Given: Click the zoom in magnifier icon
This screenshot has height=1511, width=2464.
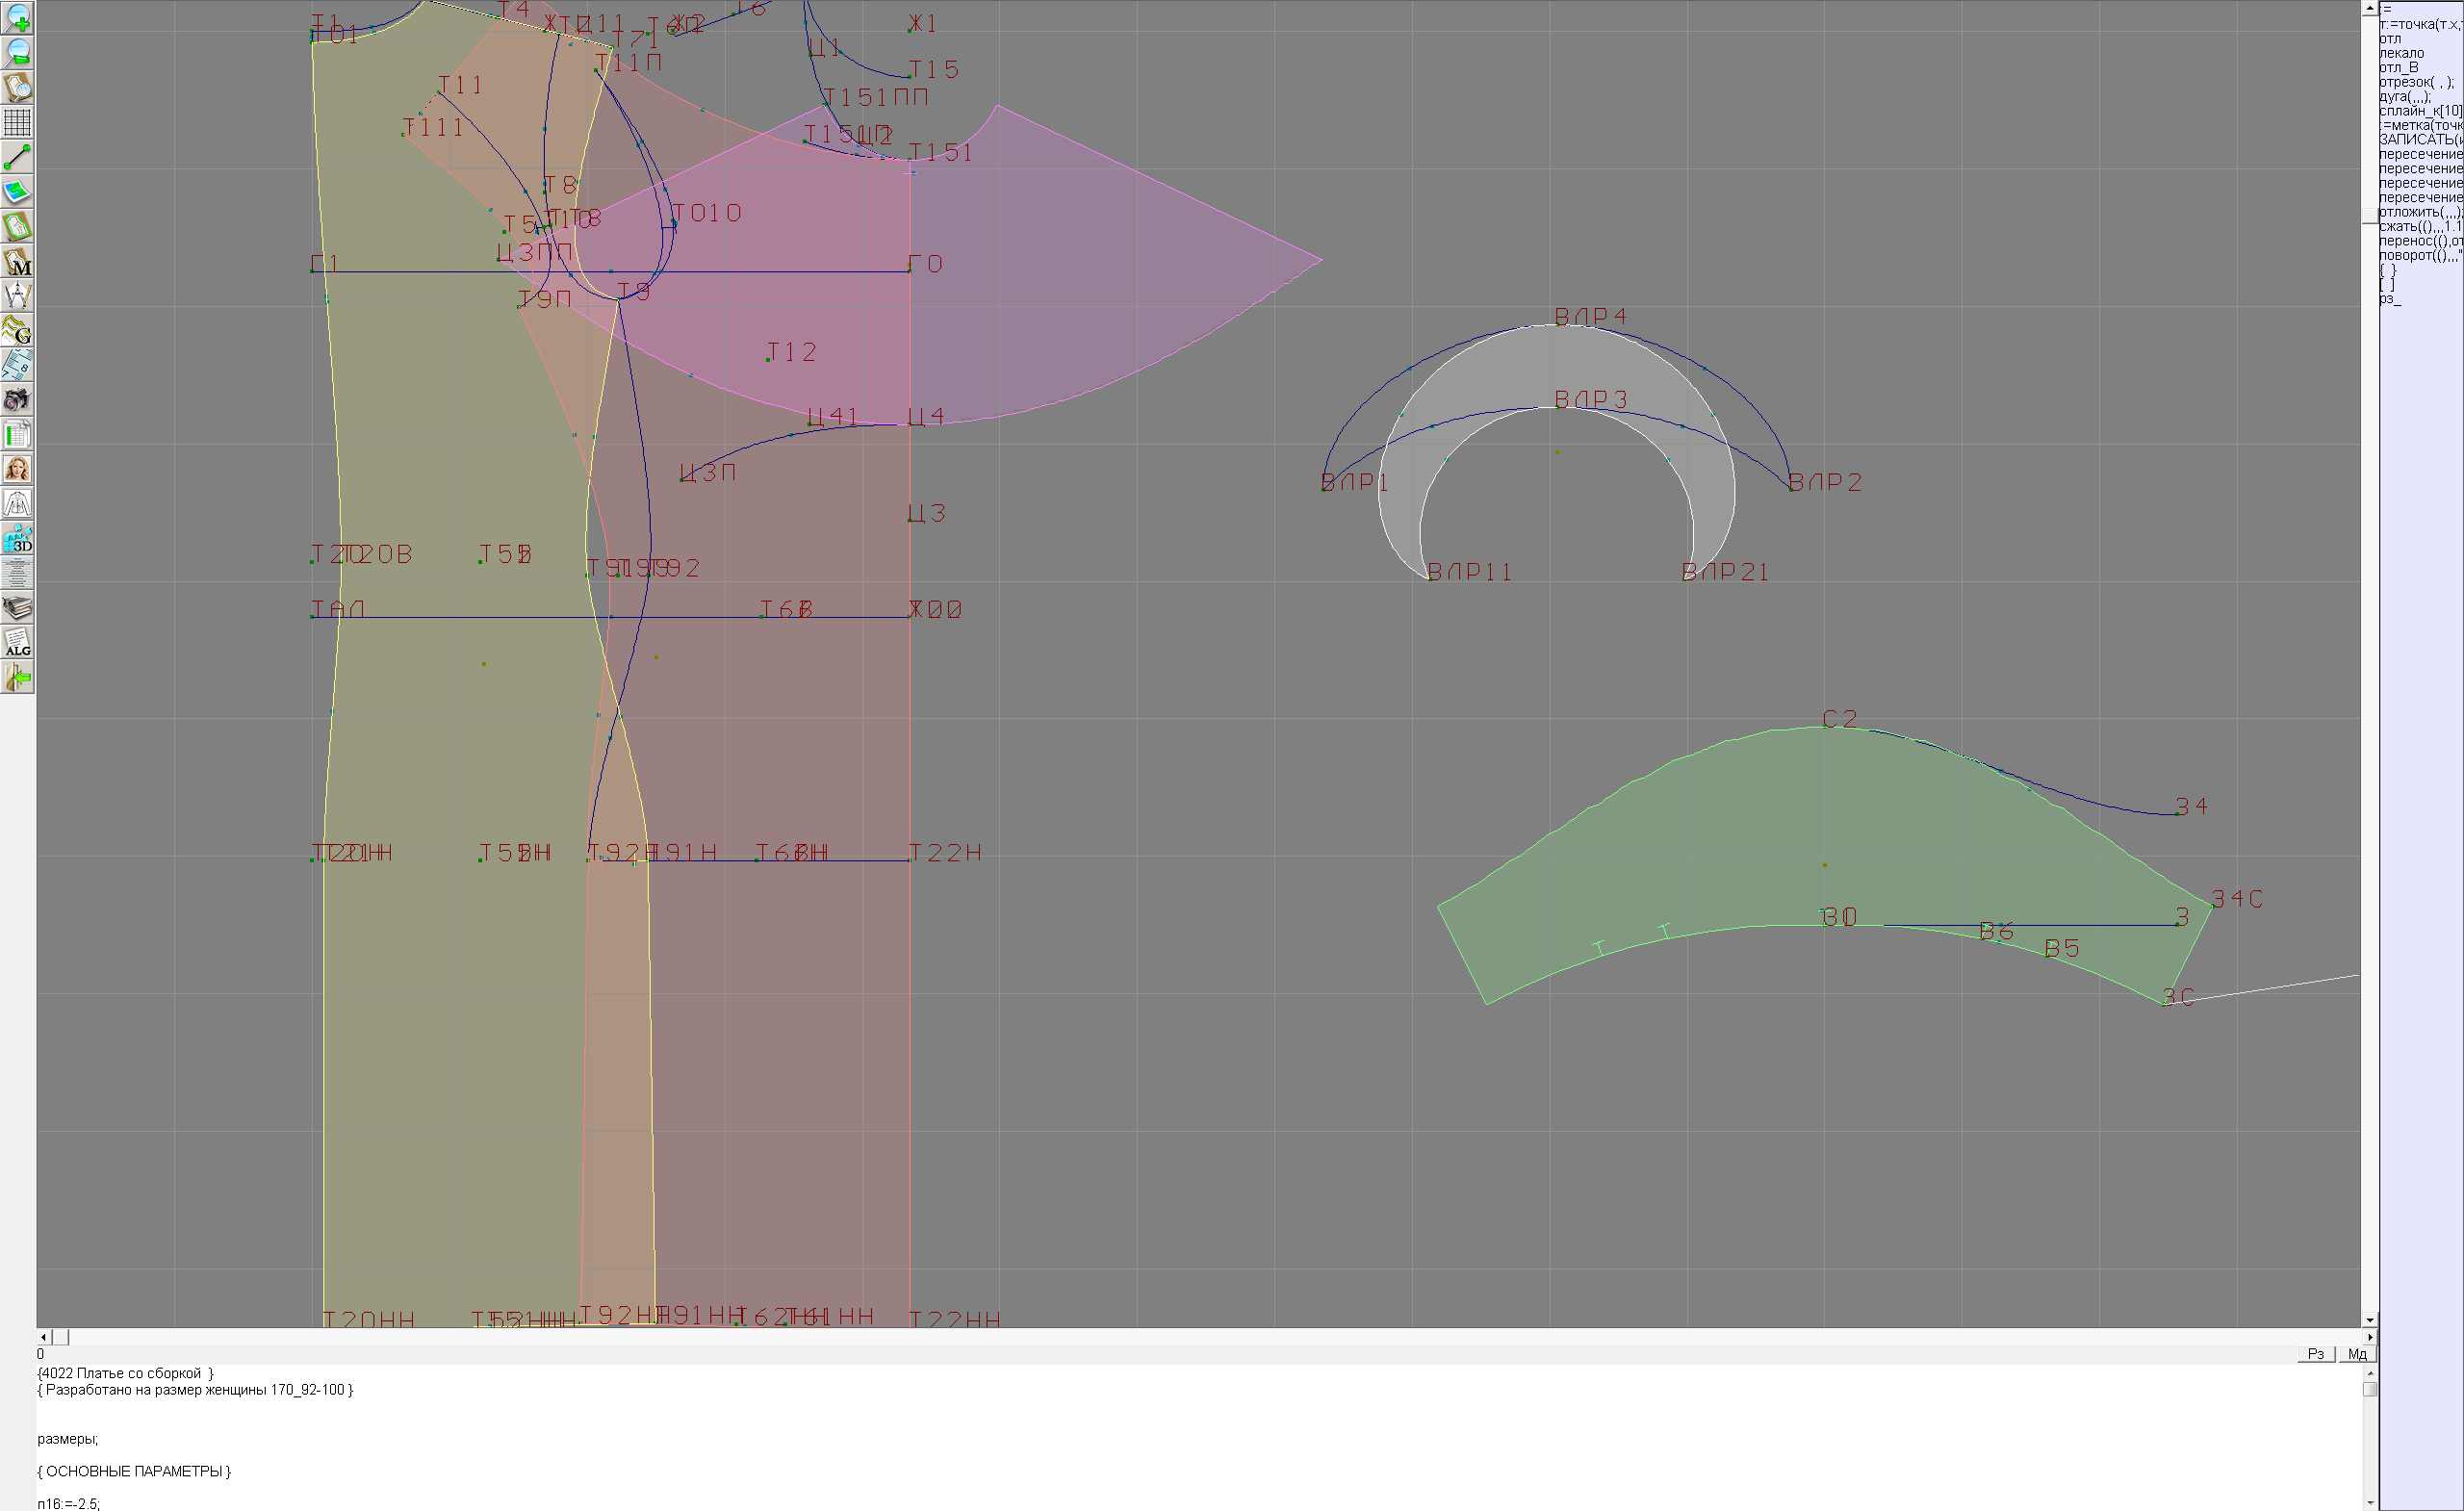Looking at the screenshot, I should [17, 18].
